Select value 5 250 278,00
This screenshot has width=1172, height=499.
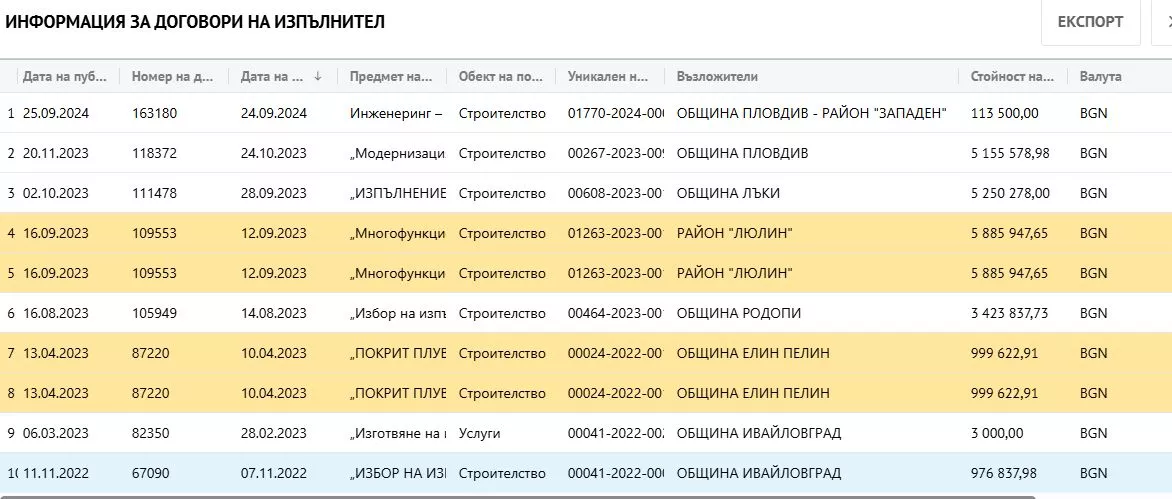coord(1010,193)
